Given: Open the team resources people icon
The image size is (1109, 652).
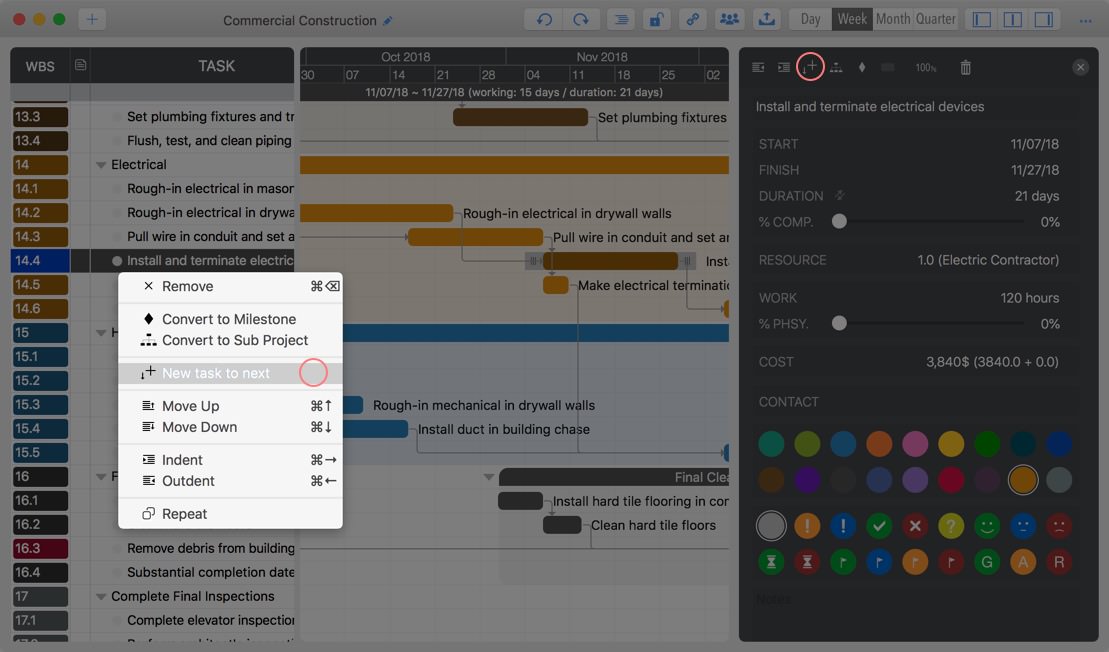Looking at the screenshot, I should pyautogui.click(x=730, y=19).
